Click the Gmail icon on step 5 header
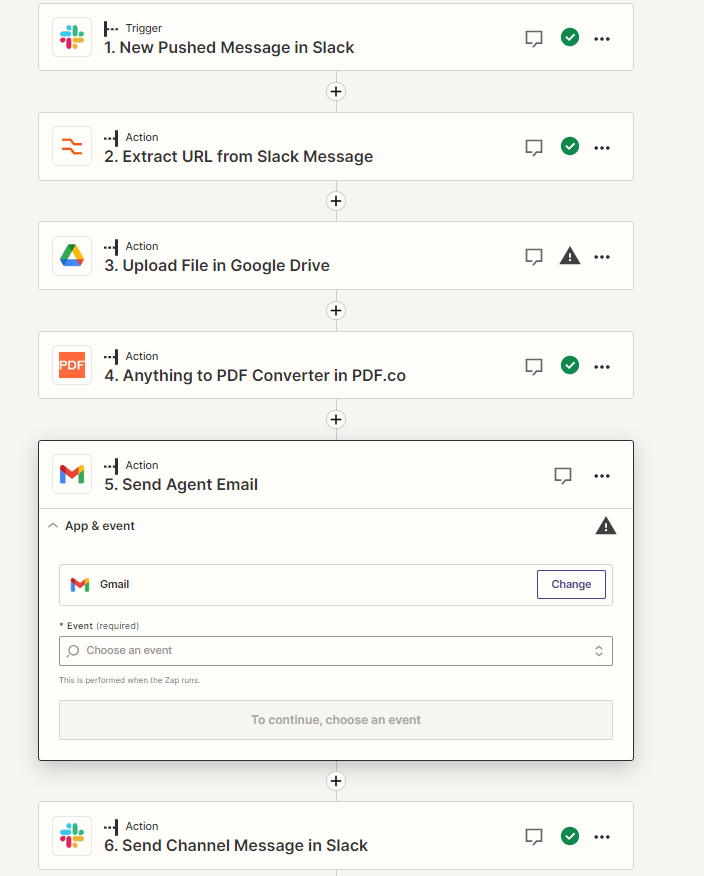This screenshot has height=876, width=704. pos(72,474)
